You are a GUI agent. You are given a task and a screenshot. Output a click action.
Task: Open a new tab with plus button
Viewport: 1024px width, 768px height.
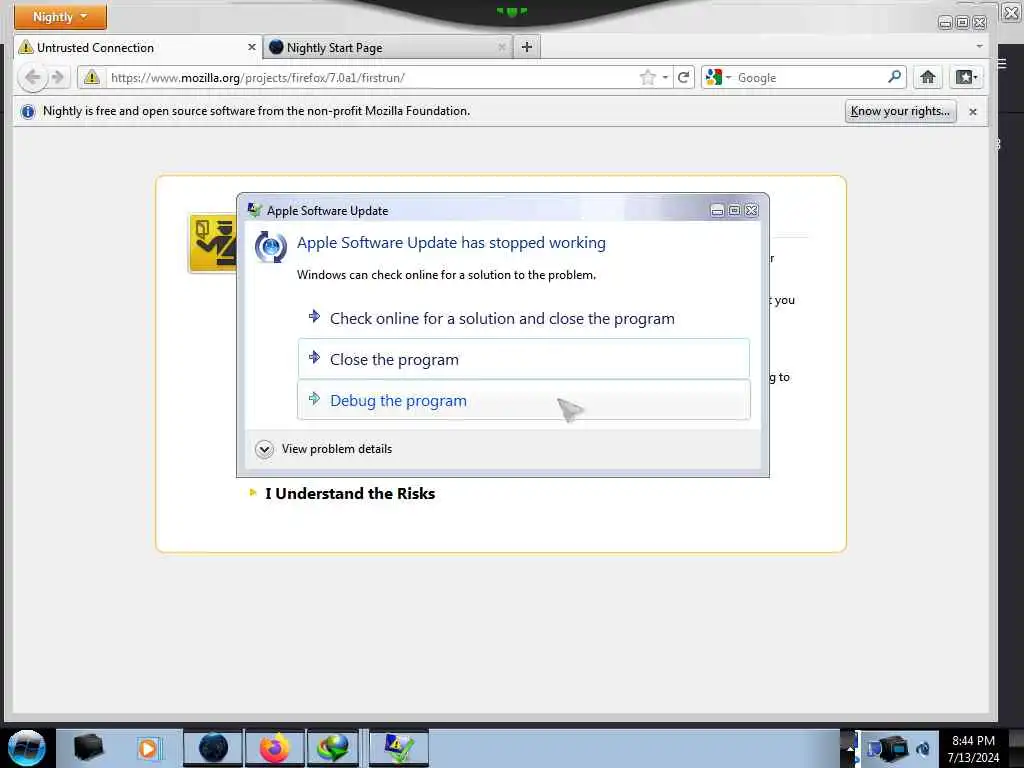[x=526, y=47]
